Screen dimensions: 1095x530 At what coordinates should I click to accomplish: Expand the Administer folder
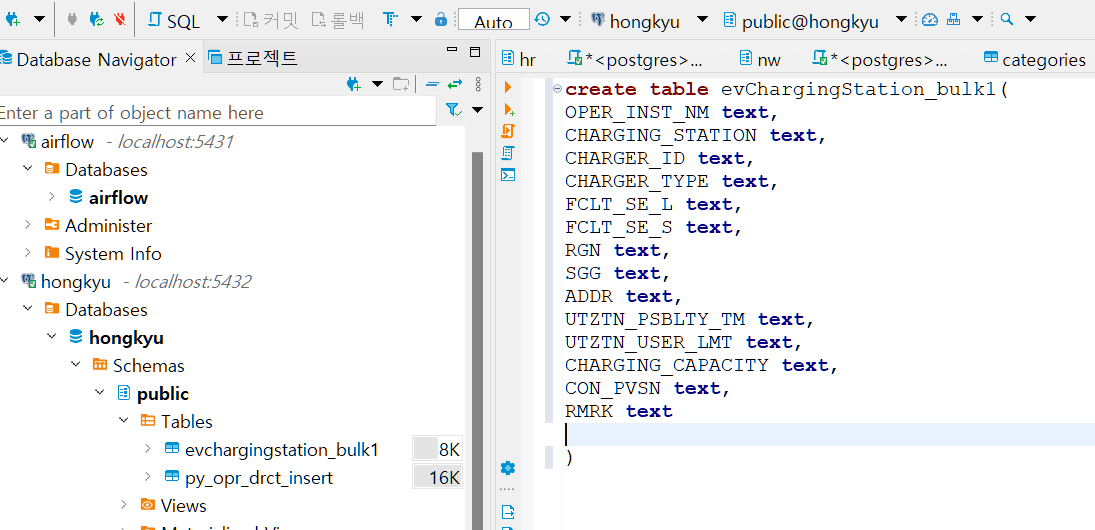coord(28,225)
